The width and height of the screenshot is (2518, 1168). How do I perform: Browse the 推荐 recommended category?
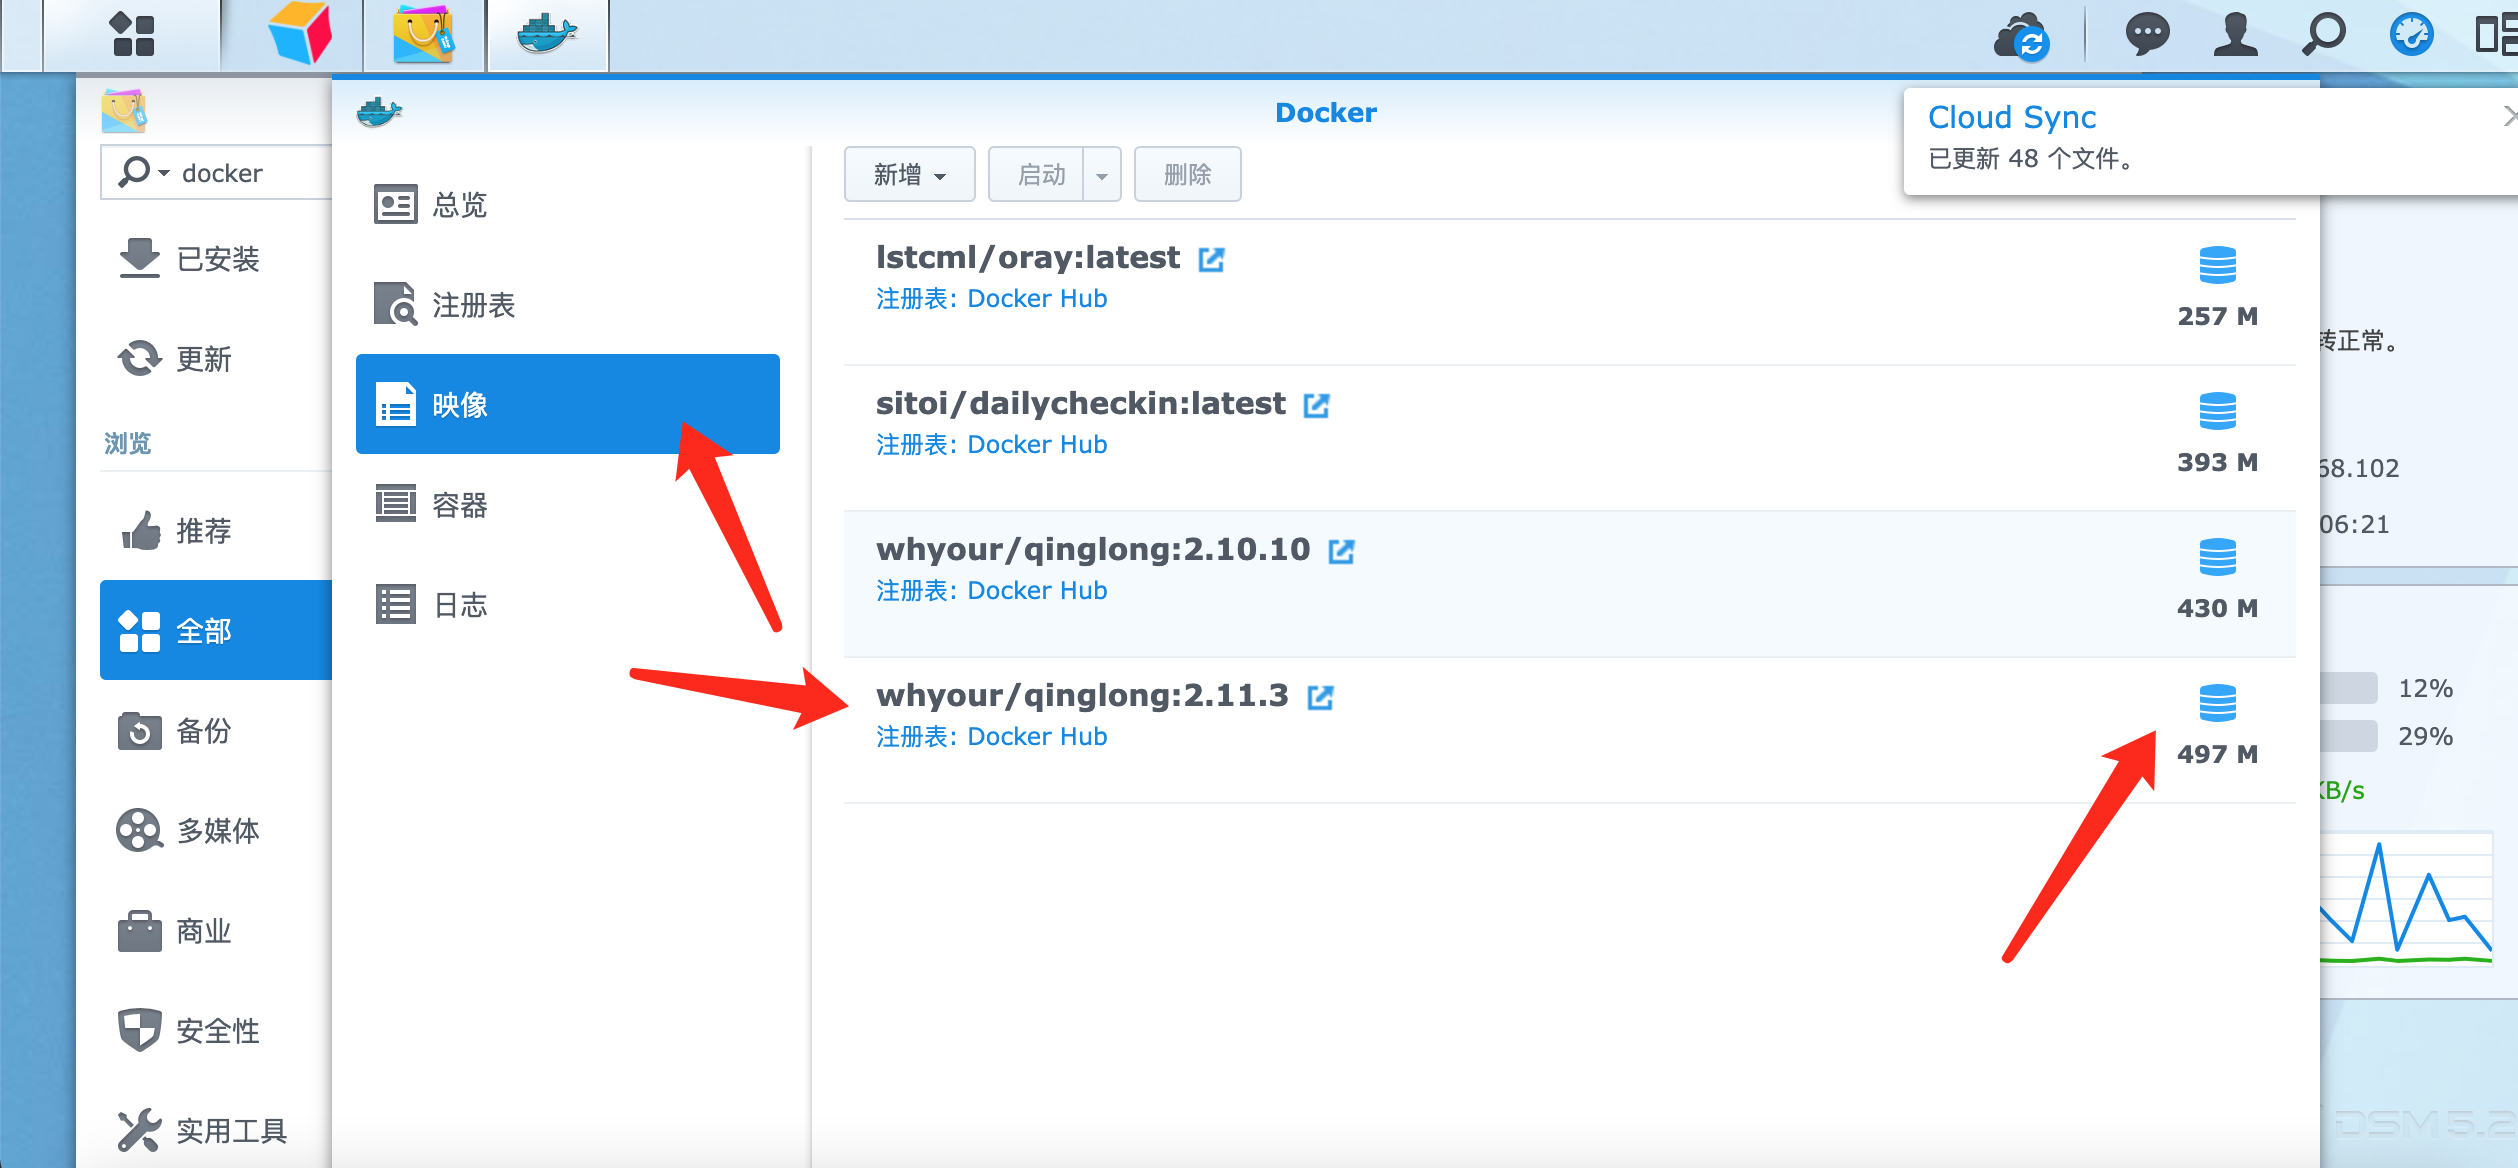tap(216, 530)
